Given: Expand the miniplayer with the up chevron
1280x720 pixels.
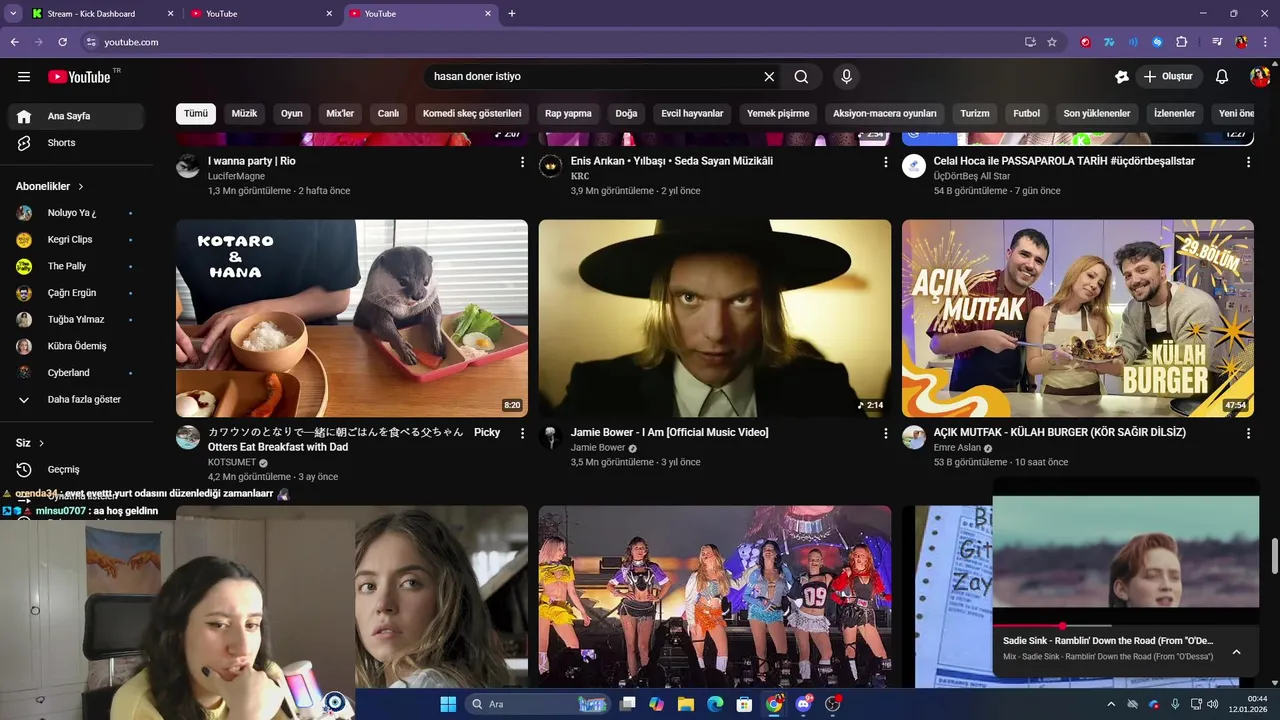Looking at the screenshot, I should [1236, 652].
